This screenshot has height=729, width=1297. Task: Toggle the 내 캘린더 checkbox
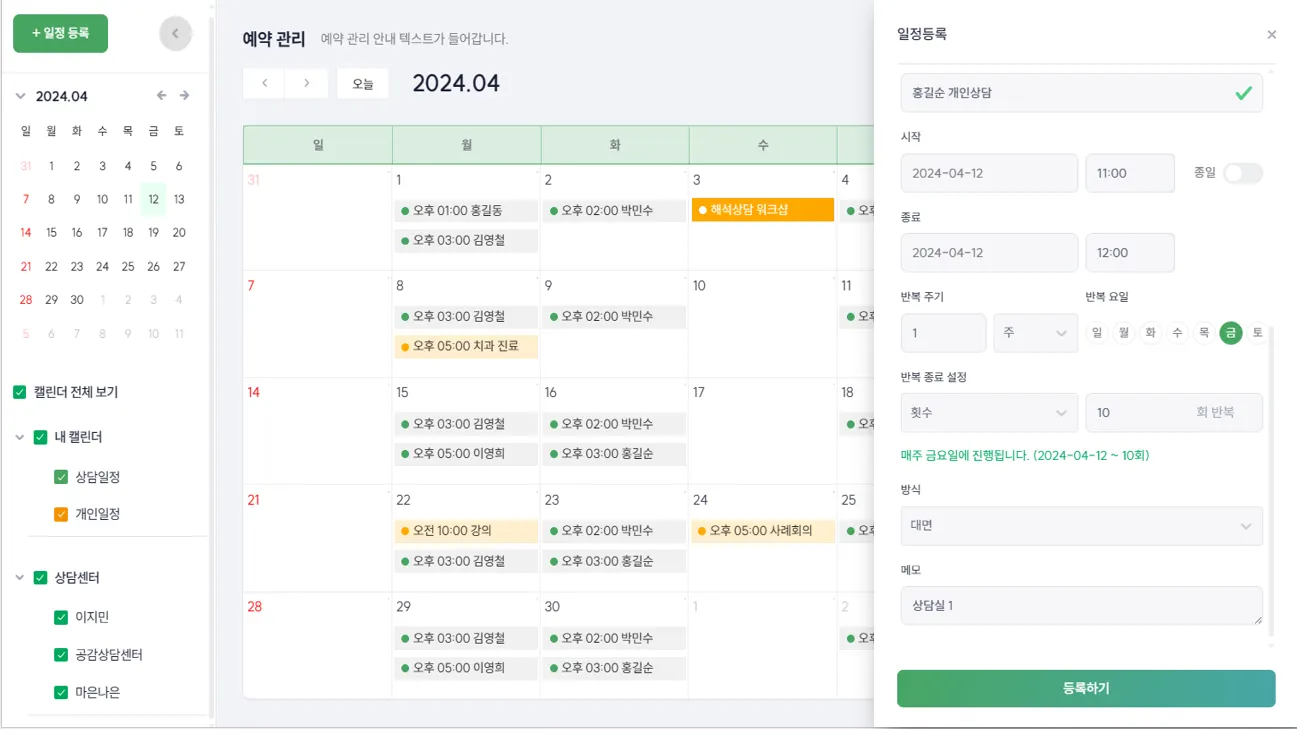click(40, 437)
